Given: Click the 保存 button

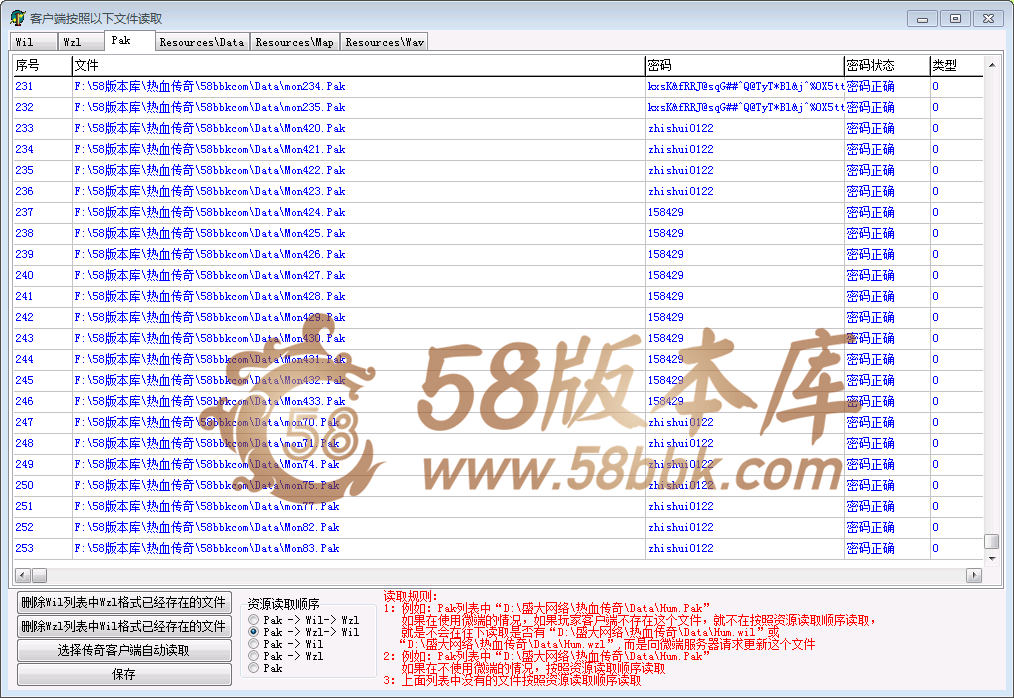Looking at the screenshot, I should tap(124, 674).
